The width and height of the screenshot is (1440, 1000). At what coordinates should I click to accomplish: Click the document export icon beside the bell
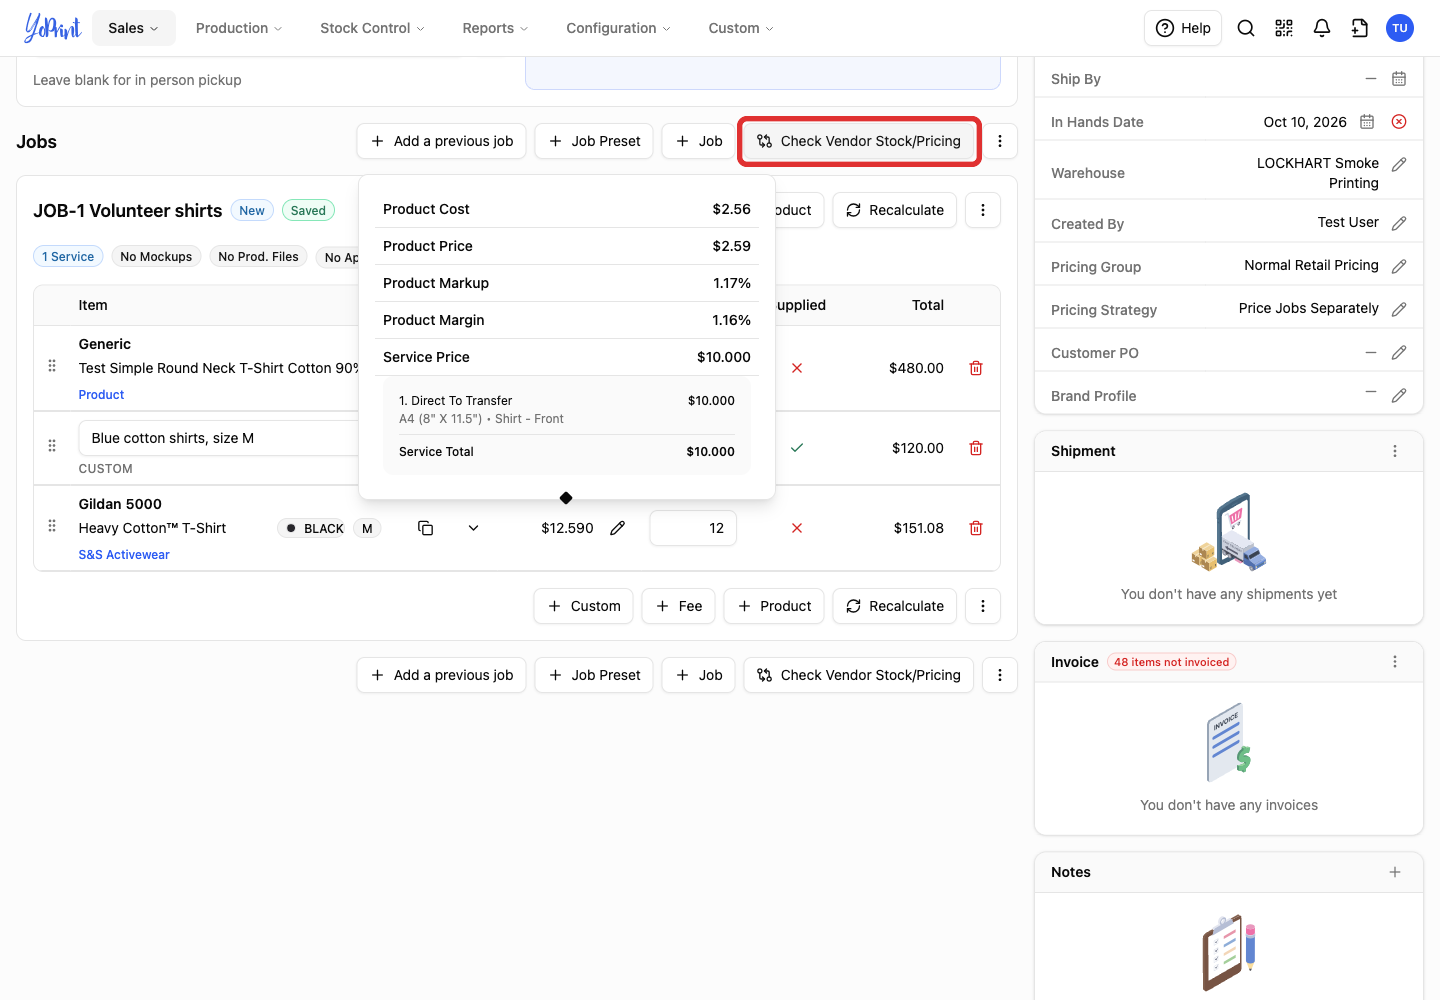click(1360, 28)
